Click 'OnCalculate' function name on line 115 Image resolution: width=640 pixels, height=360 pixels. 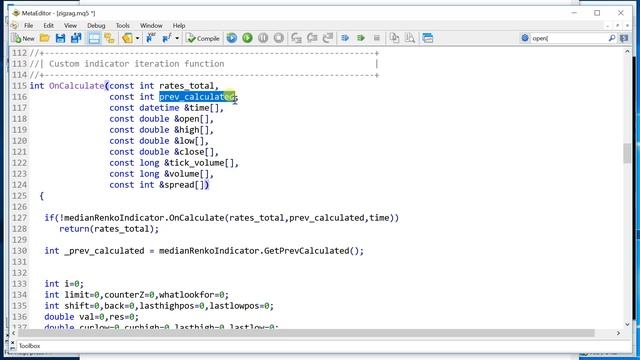click(x=76, y=86)
